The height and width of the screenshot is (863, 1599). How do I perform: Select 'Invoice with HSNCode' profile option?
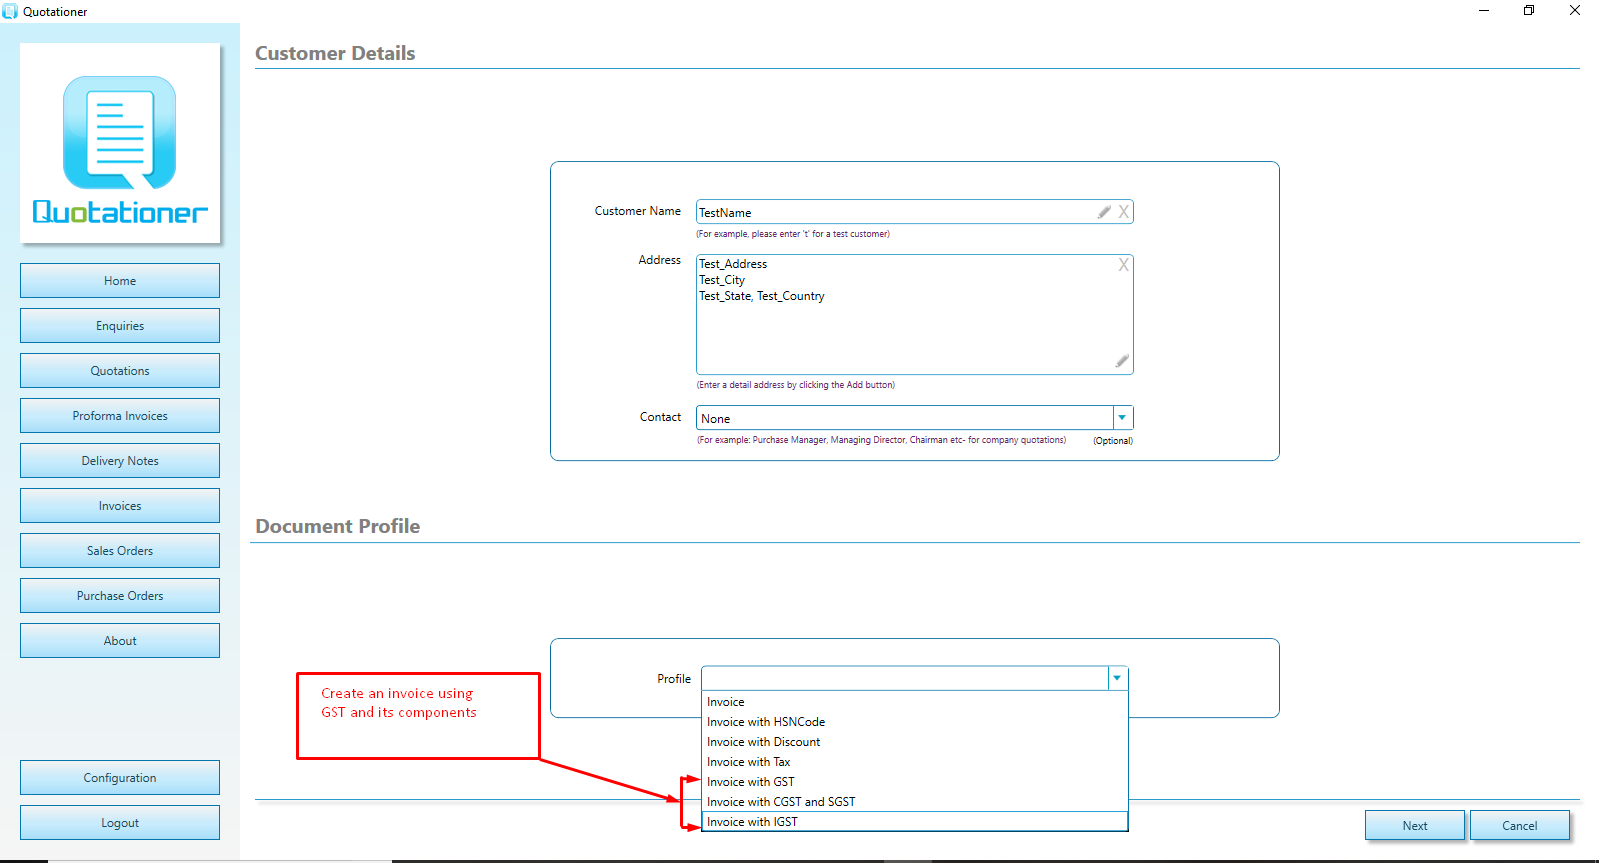(x=915, y=722)
